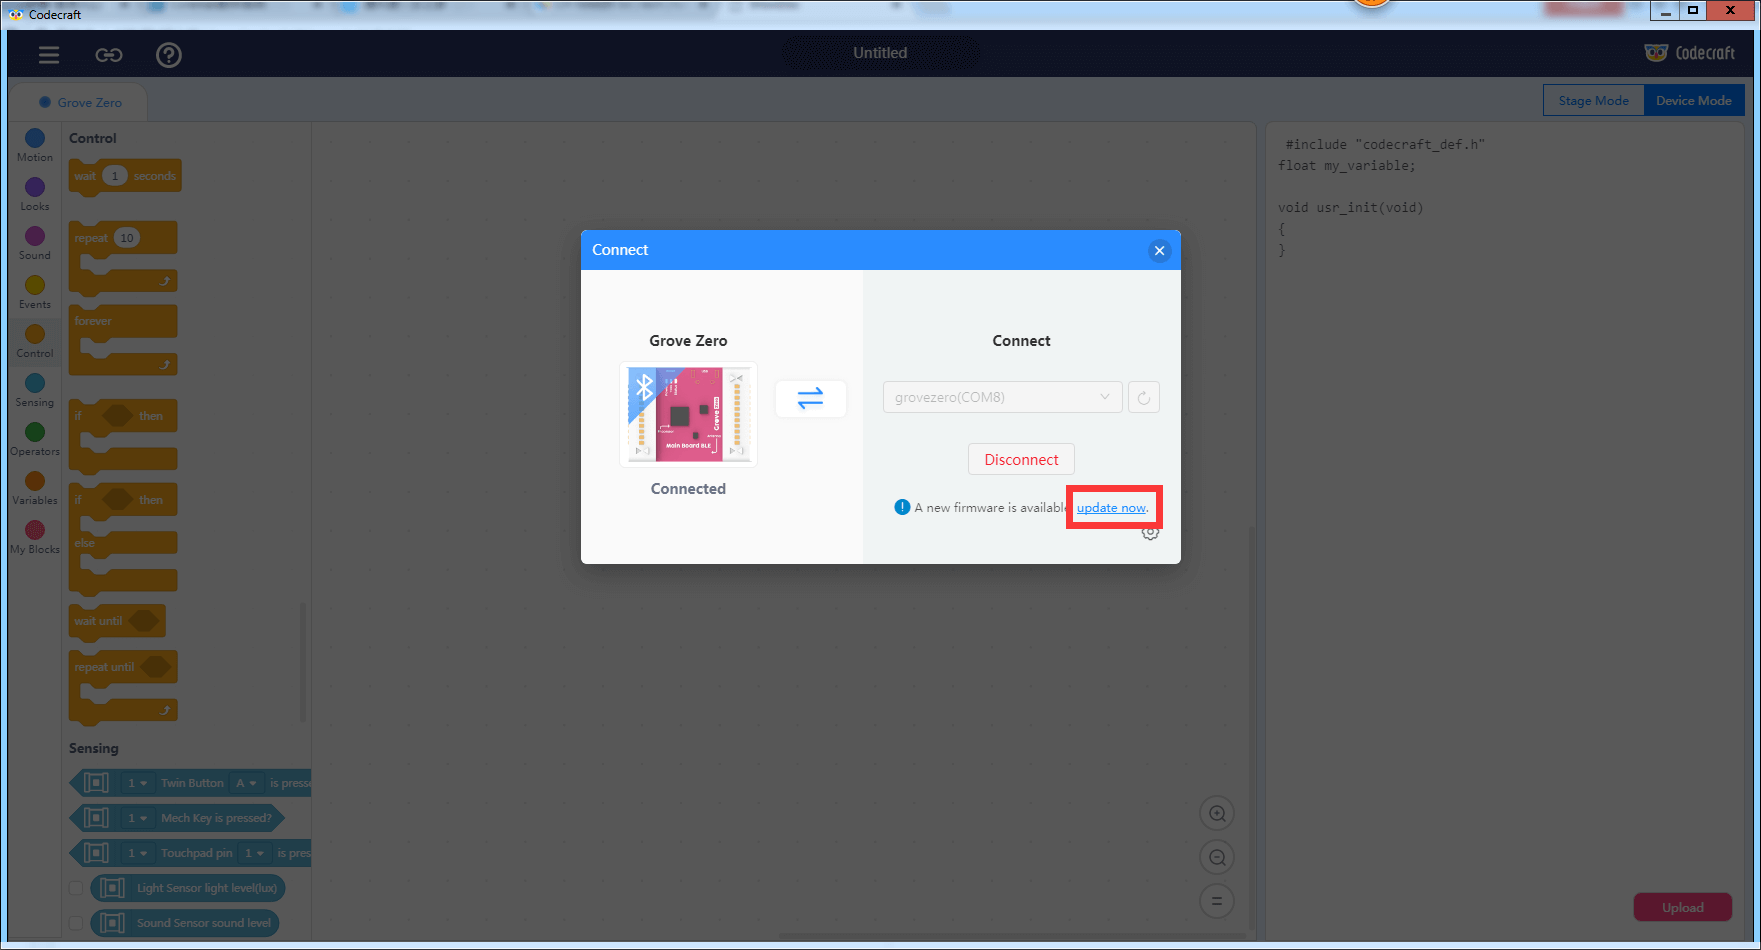Click the firmware info exclamation icon
The height and width of the screenshot is (950, 1761).
(902, 507)
